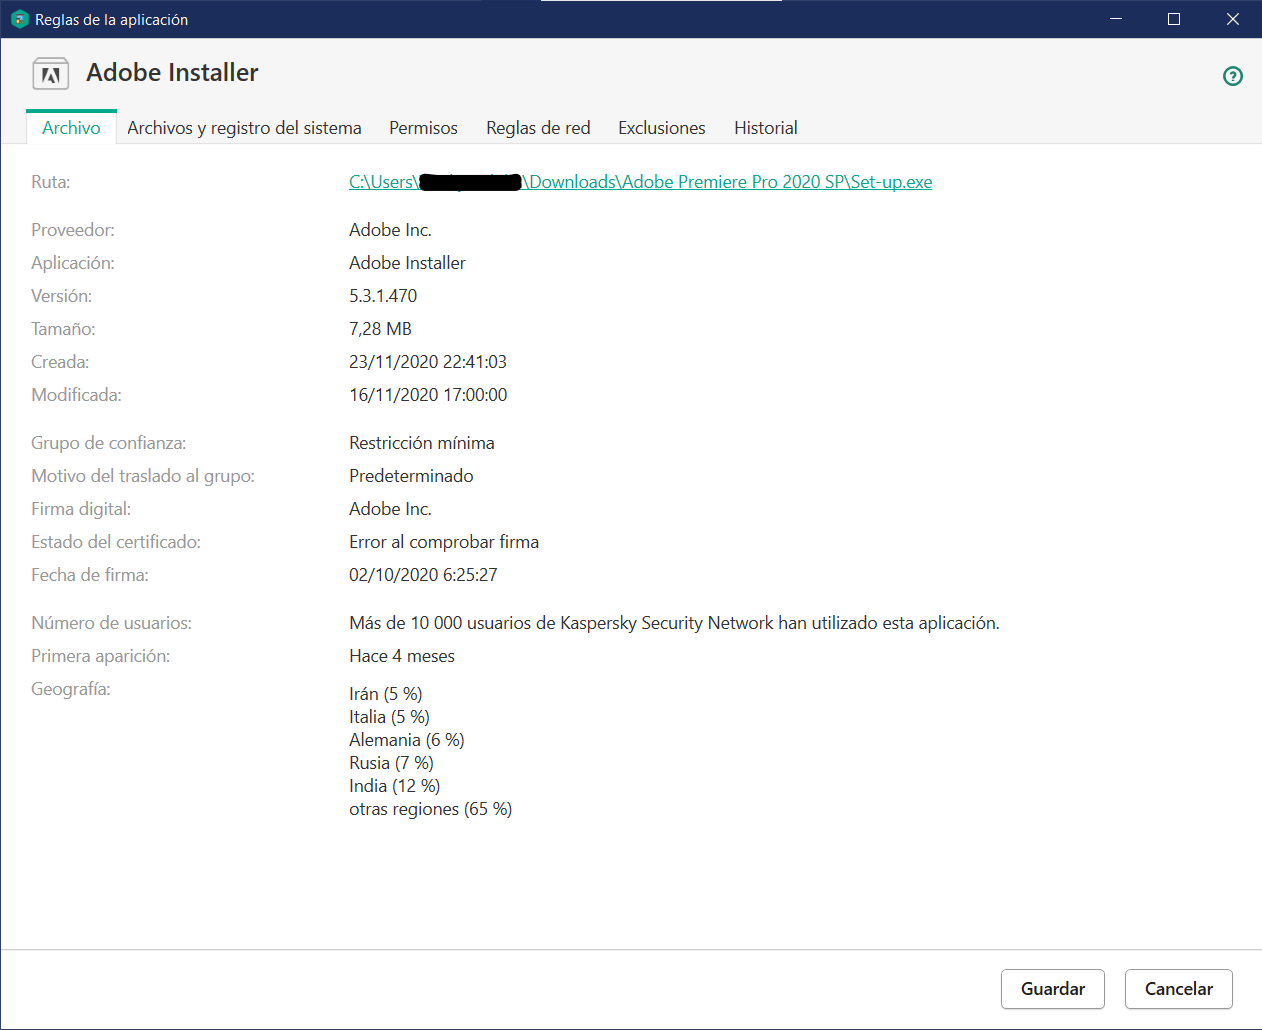Click the Adobe Installer application icon

(51, 74)
